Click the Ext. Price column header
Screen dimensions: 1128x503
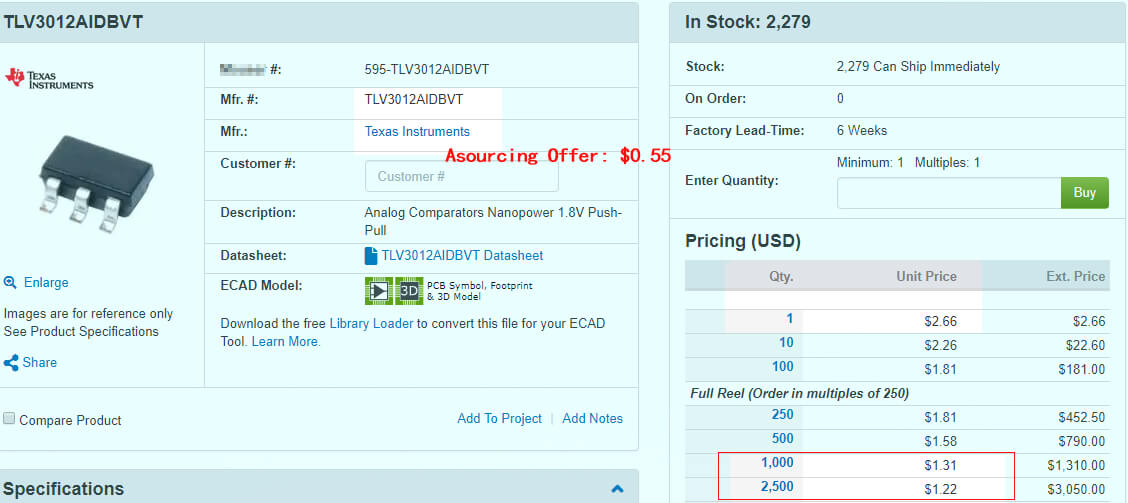tap(1075, 276)
